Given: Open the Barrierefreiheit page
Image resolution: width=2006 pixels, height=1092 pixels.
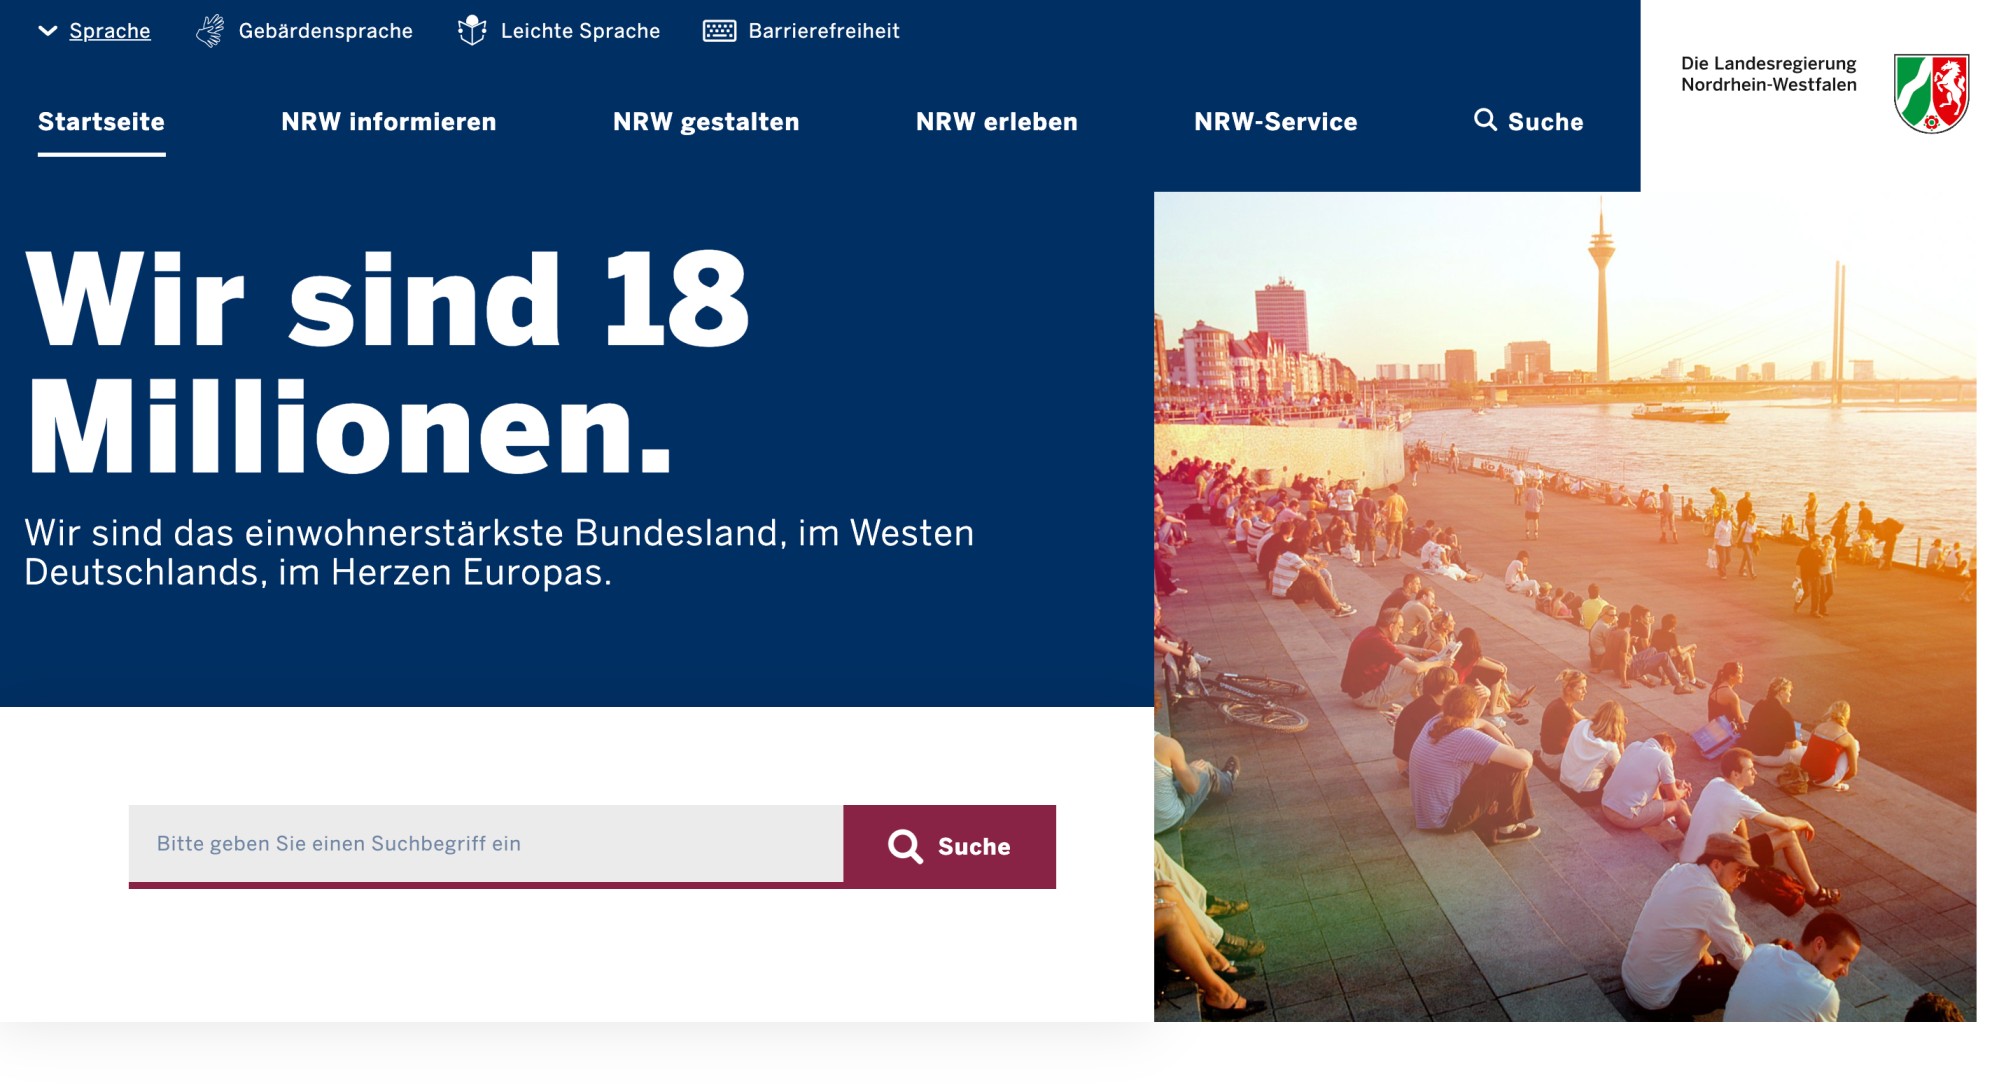Looking at the screenshot, I should 824,31.
